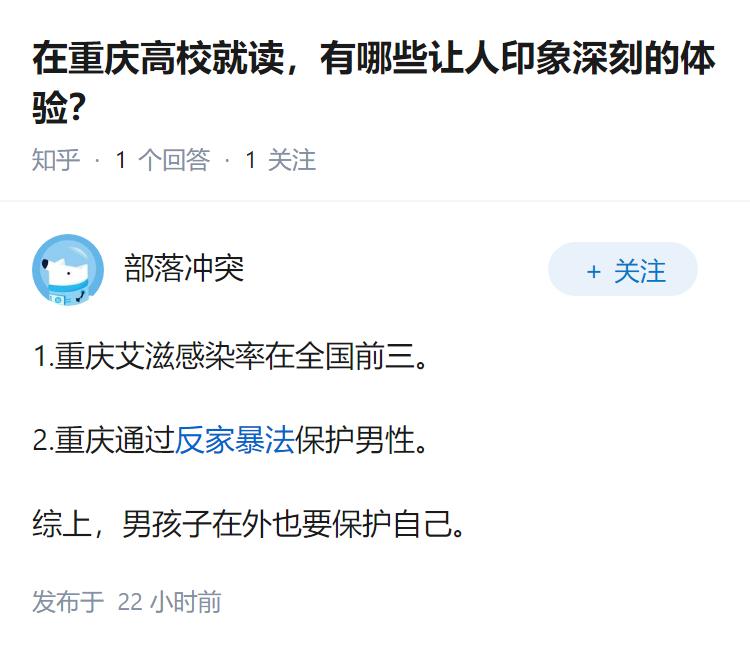Click the title's second line "验？"
The height and width of the screenshot is (652, 750).
coord(57,108)
